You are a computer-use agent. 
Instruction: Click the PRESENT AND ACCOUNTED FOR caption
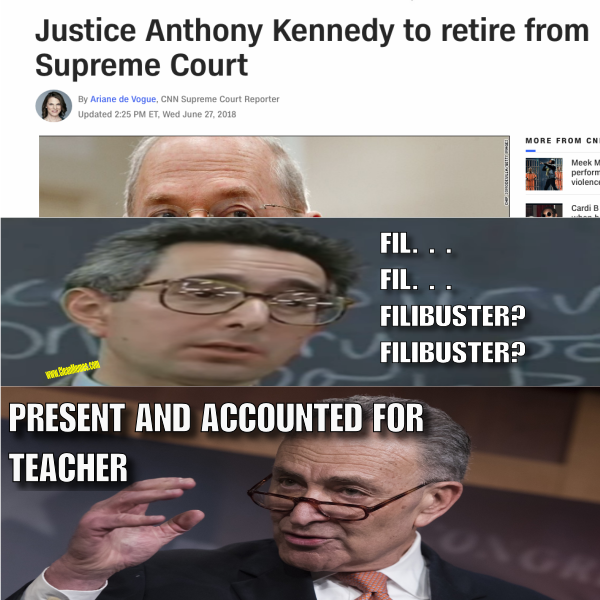(216, 417)
